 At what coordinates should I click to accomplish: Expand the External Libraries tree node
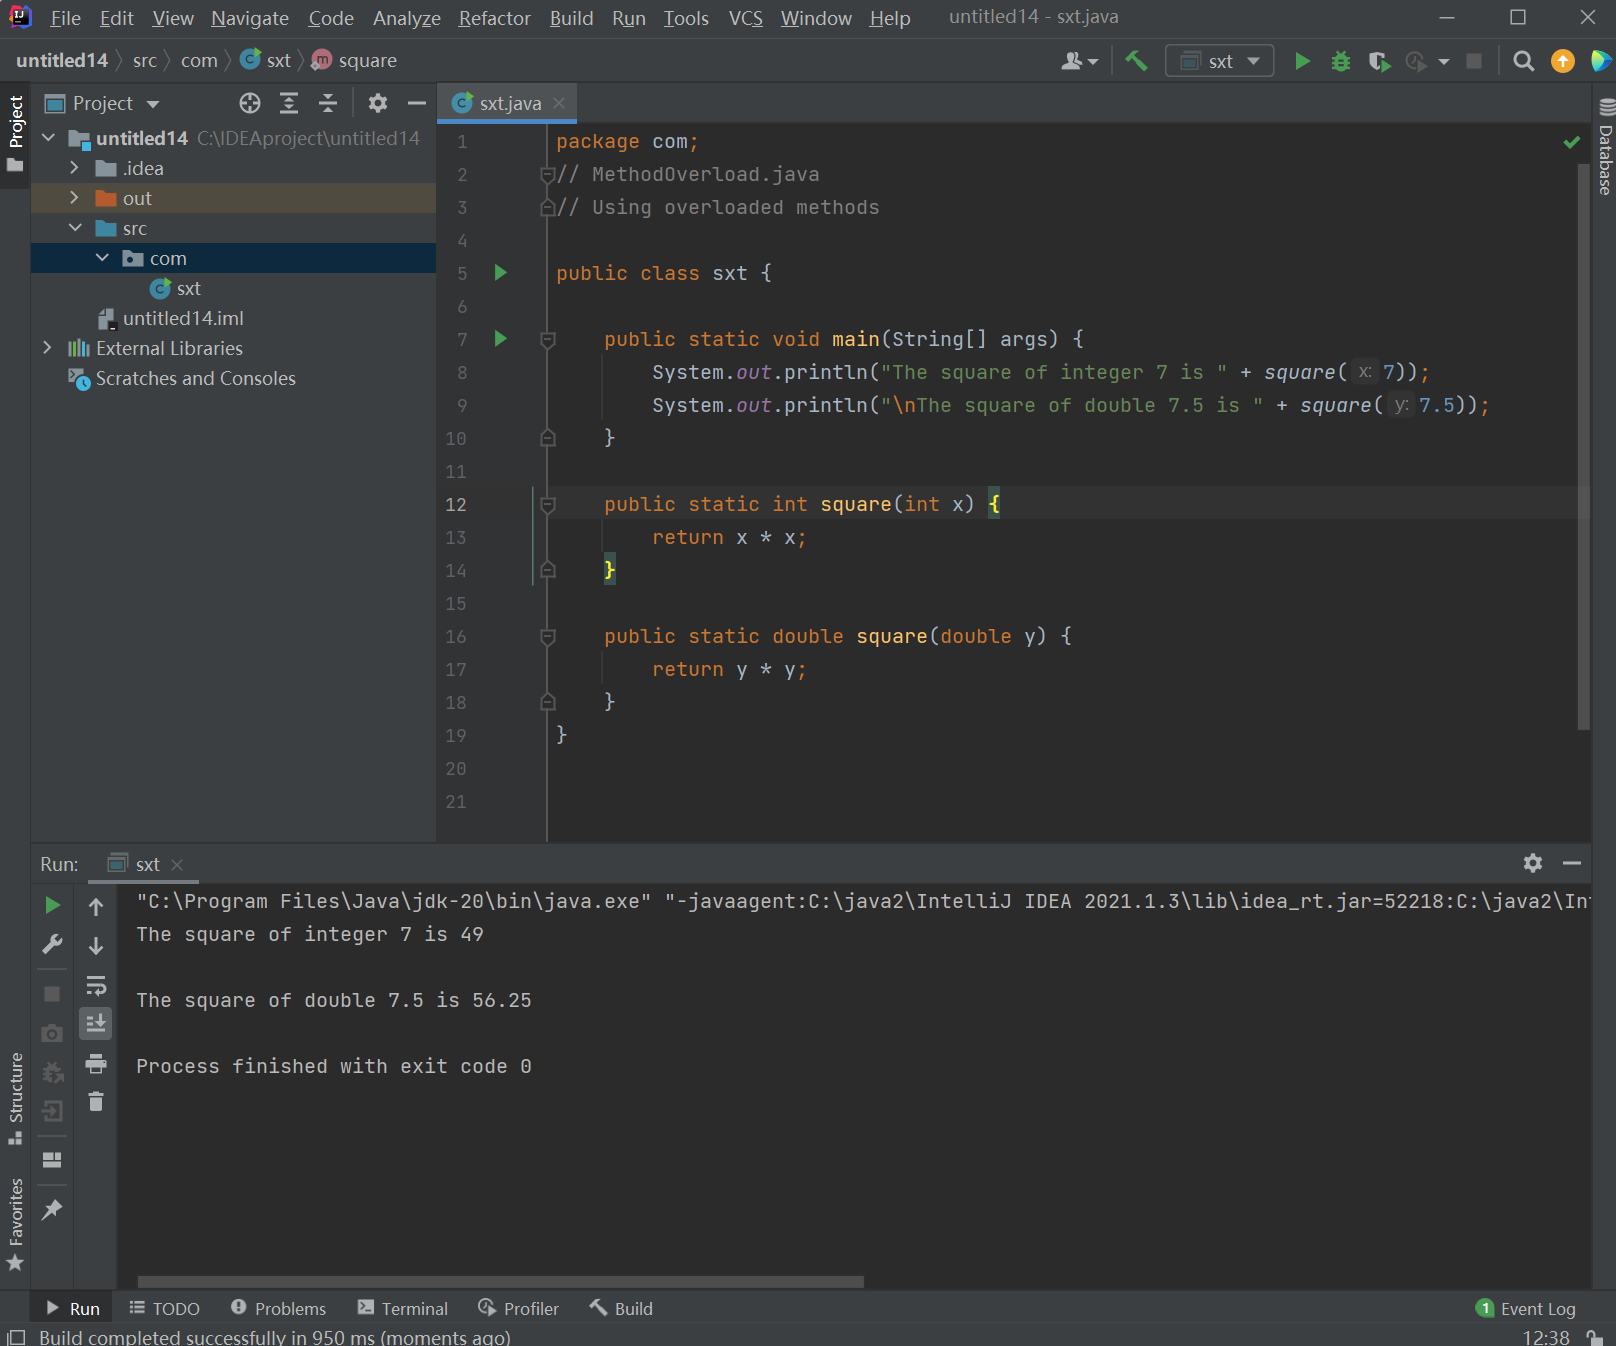47,348
